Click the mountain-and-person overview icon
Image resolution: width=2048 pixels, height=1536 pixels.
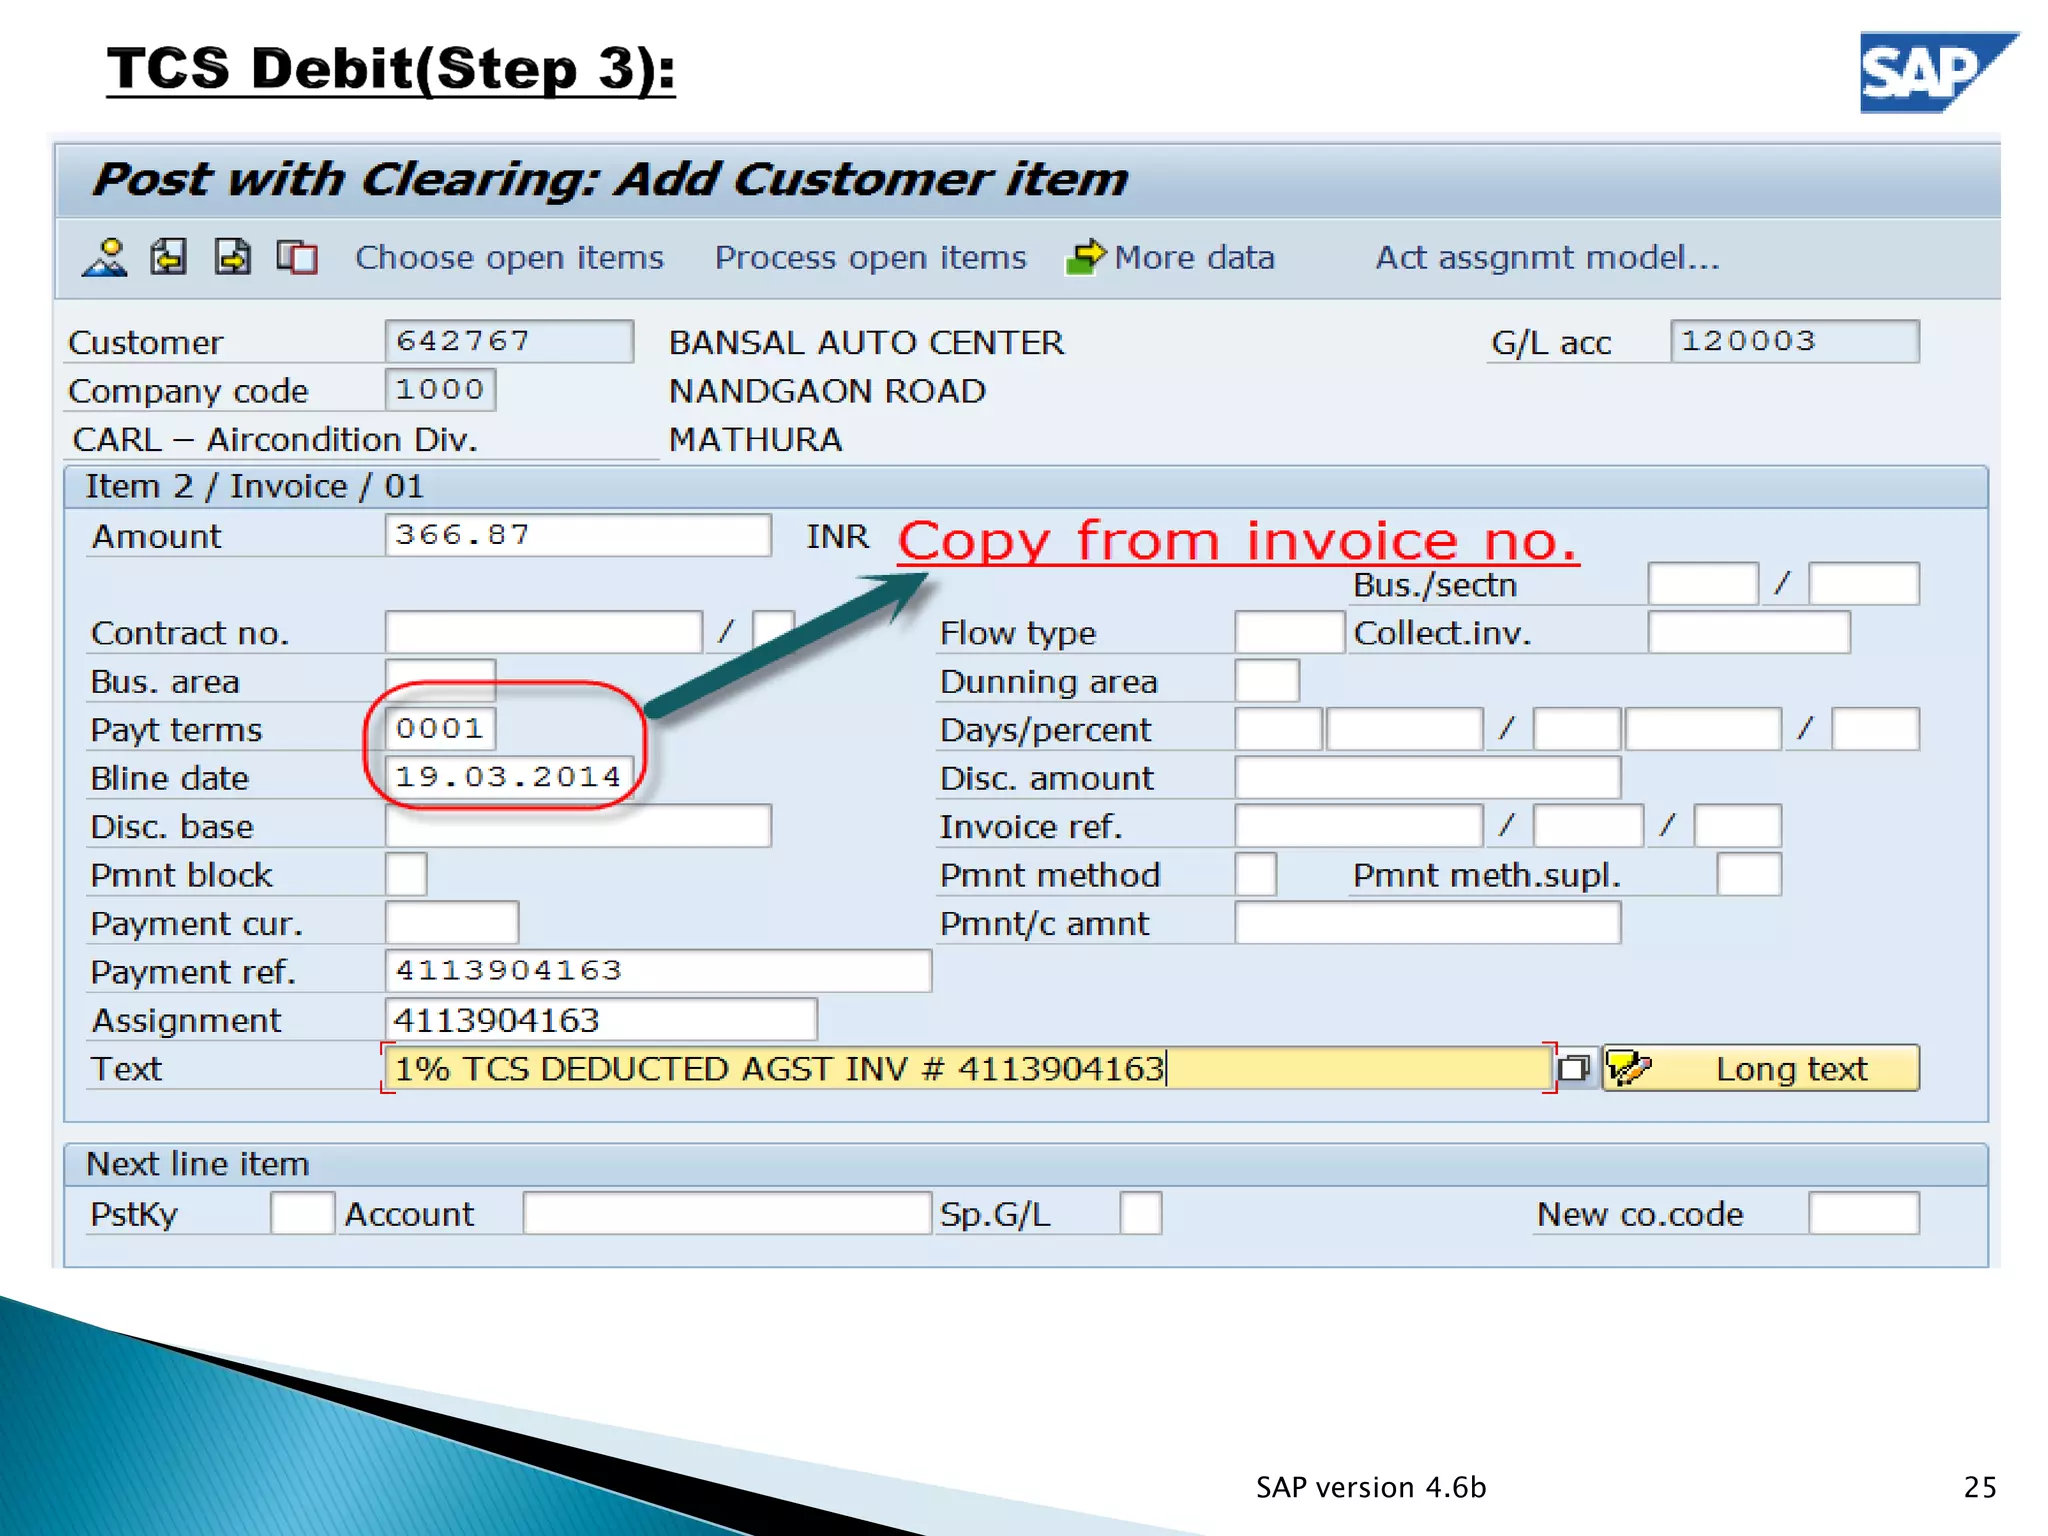(x=105, y=257)
